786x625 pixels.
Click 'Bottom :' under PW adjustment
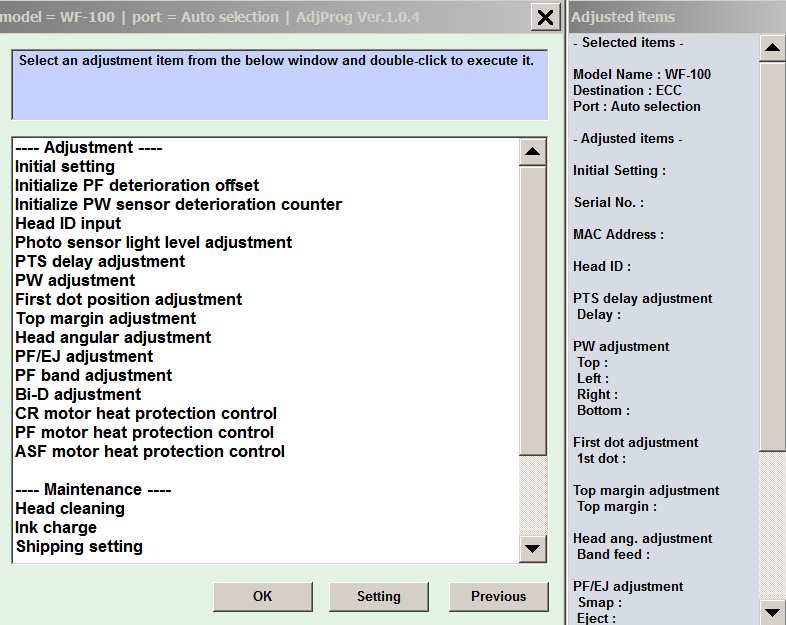click(x=604, y=411)
